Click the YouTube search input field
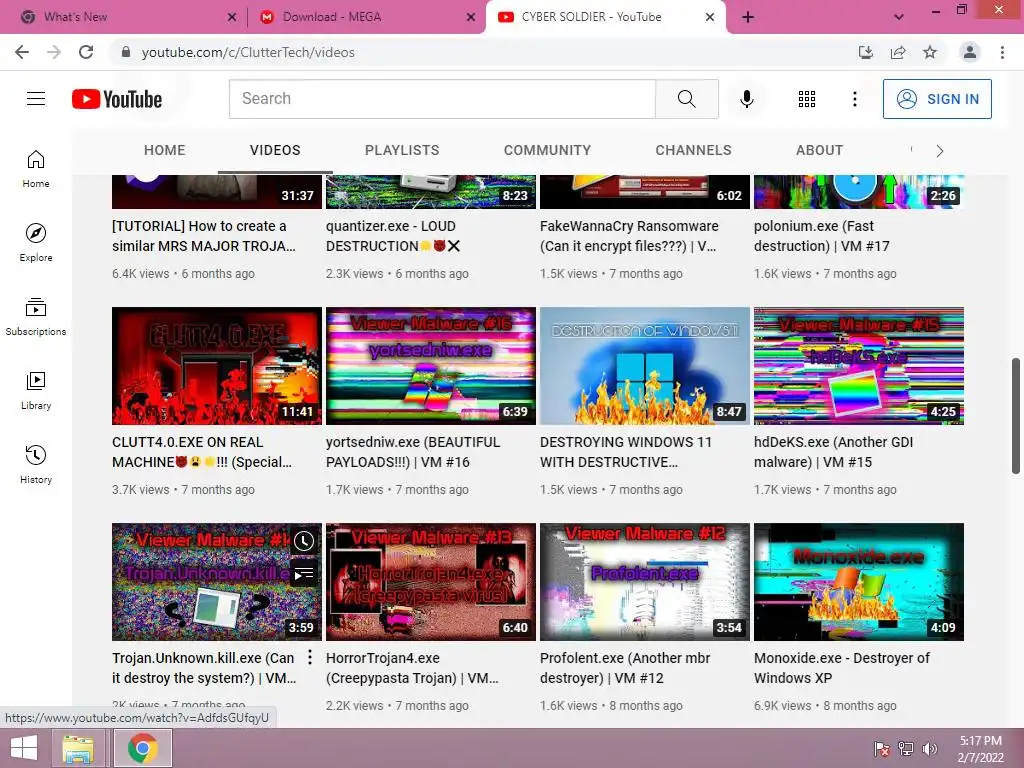This screenshot has height=768, width=1024. [442, 99]
